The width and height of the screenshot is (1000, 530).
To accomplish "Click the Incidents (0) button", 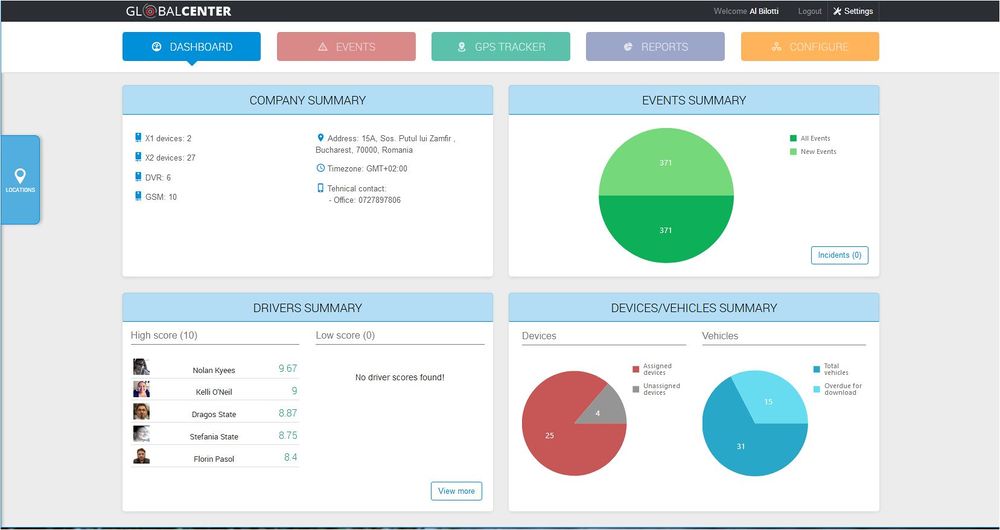I will [x=839, y=255].
